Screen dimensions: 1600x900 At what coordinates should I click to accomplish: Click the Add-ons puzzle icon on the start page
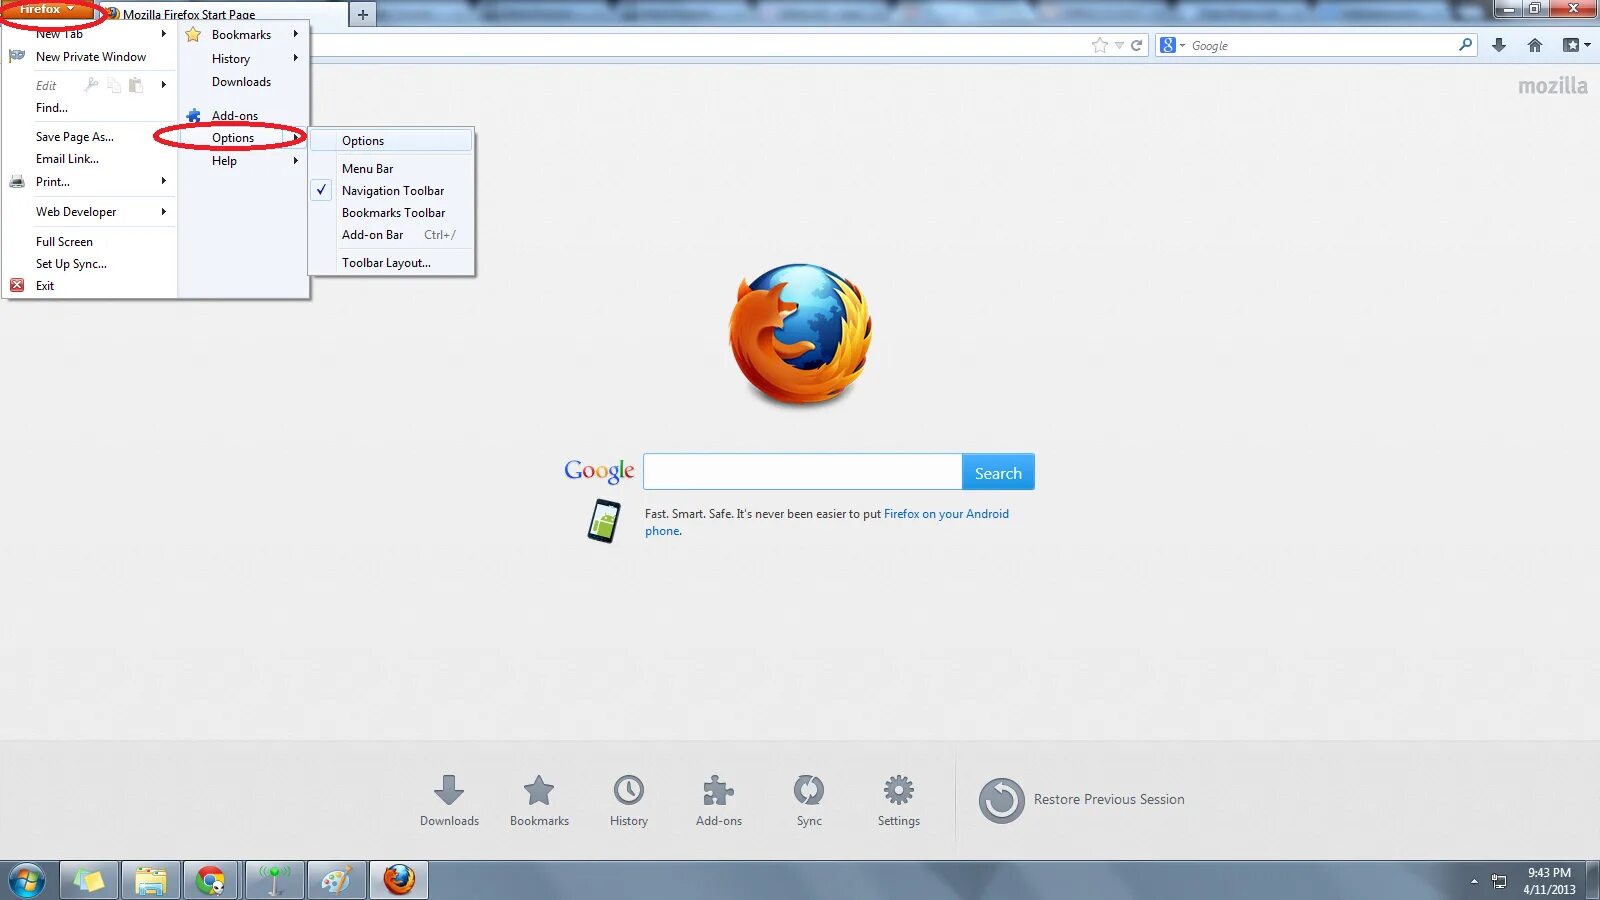[719, 790]
